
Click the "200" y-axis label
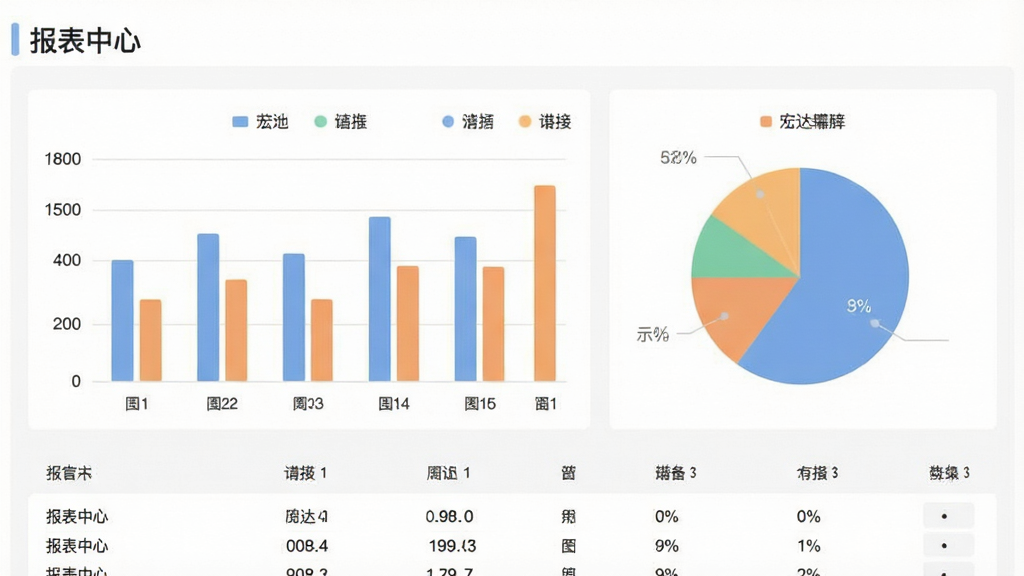click(67, 324)
